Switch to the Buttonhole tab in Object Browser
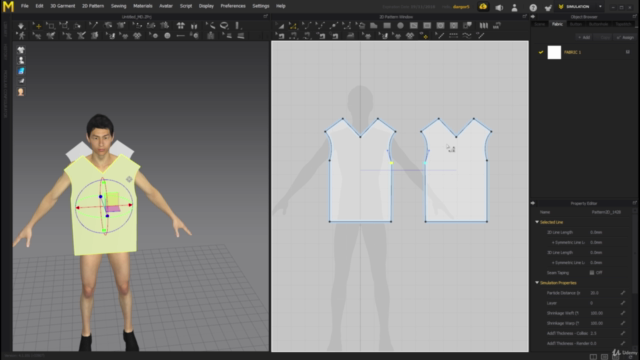Viewport: 640px width, 360px height. [598, 24]
